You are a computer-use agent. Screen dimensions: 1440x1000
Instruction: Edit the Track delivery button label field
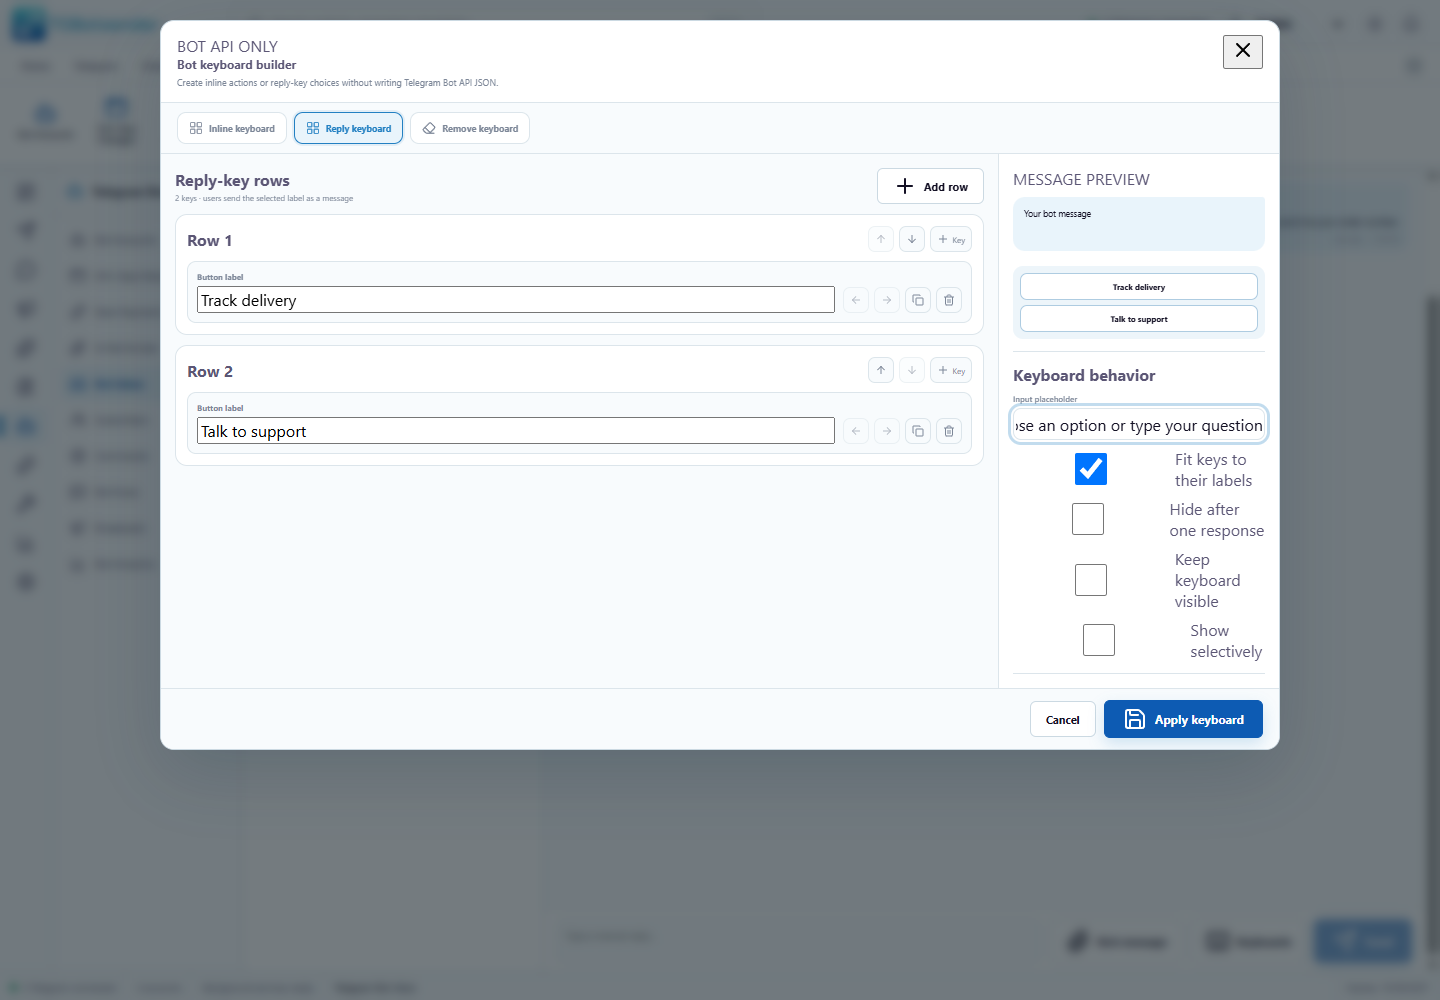(516, 300)
